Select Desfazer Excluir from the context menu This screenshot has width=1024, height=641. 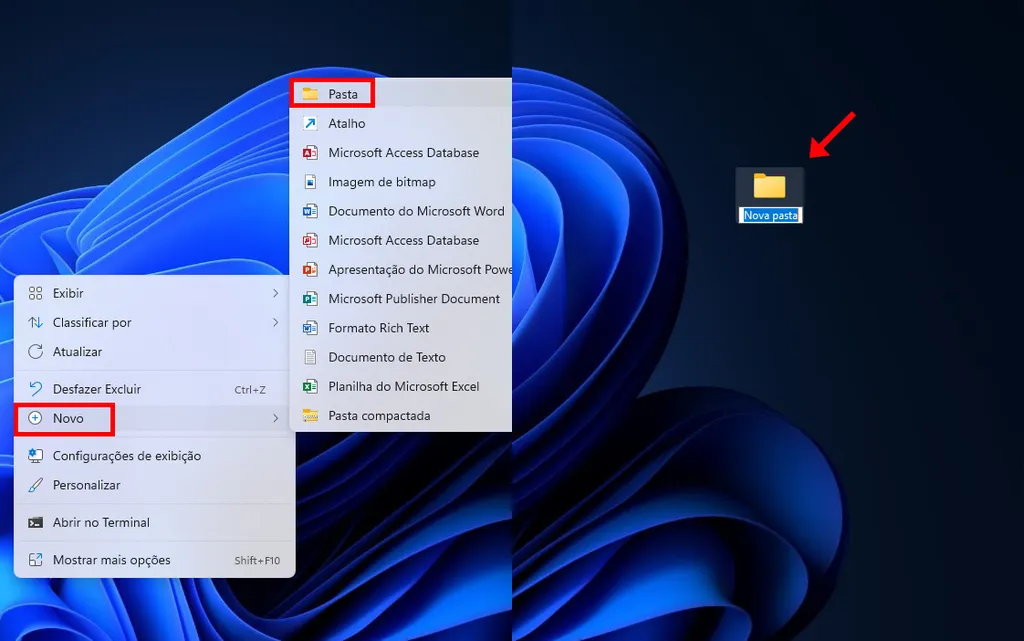pyautogui.click(x=97, y=389)
